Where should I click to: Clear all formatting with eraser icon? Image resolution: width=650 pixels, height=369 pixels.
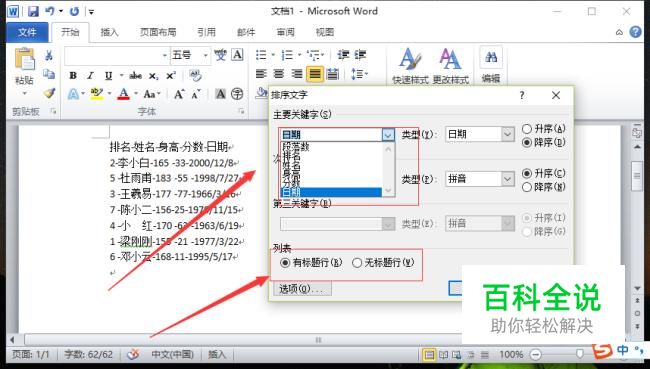point(195,75)
